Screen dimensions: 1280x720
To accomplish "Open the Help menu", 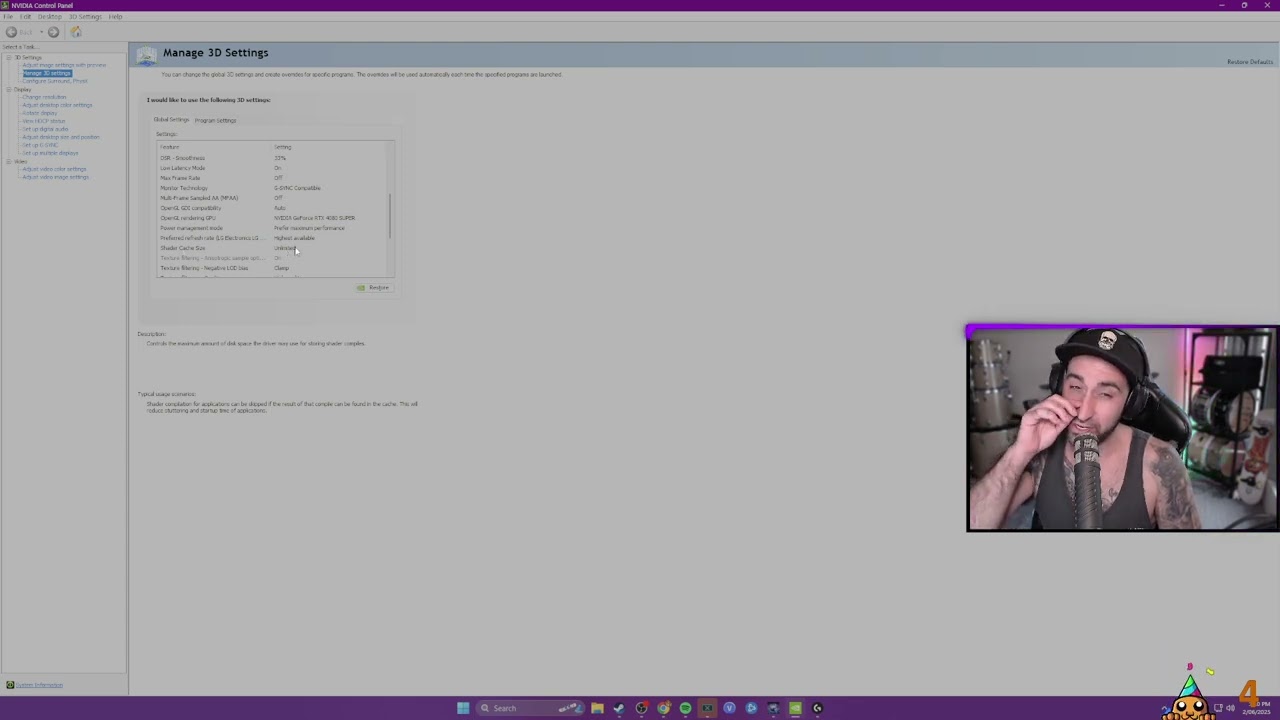I will click(x=115, y=17).
